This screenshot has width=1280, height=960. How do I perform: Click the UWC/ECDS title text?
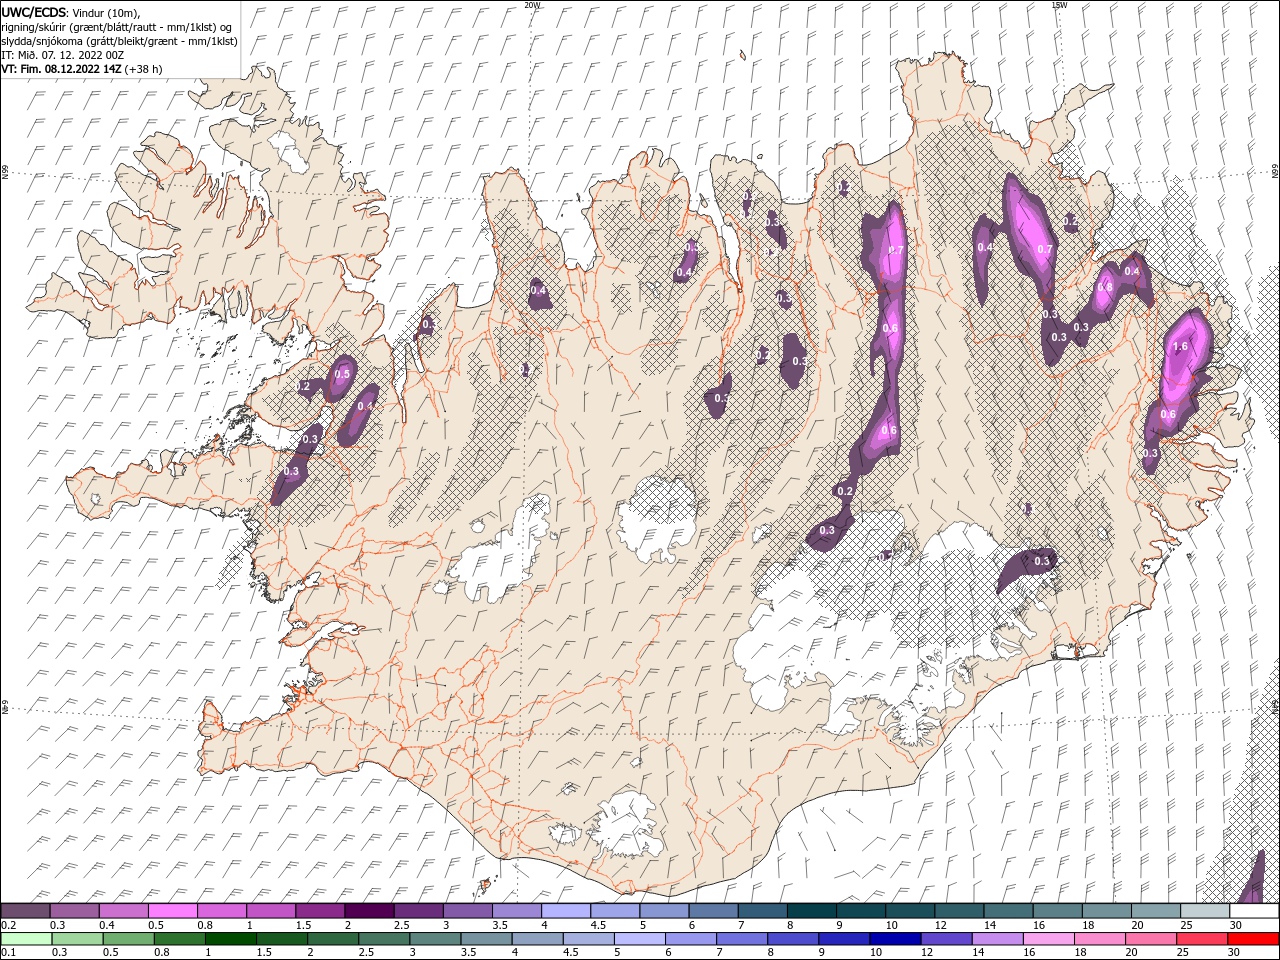click(34, 11)
